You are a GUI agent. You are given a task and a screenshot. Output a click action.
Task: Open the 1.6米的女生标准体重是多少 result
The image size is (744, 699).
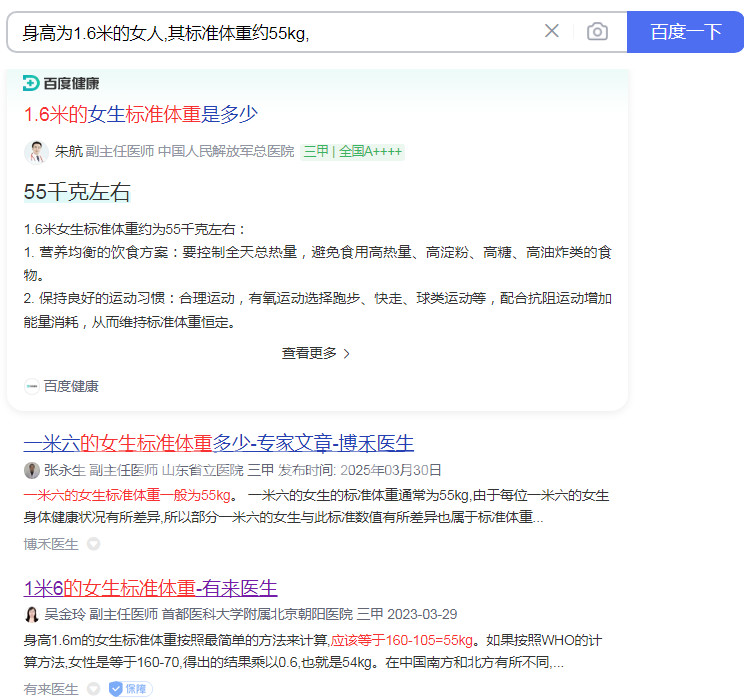(141, 114)
